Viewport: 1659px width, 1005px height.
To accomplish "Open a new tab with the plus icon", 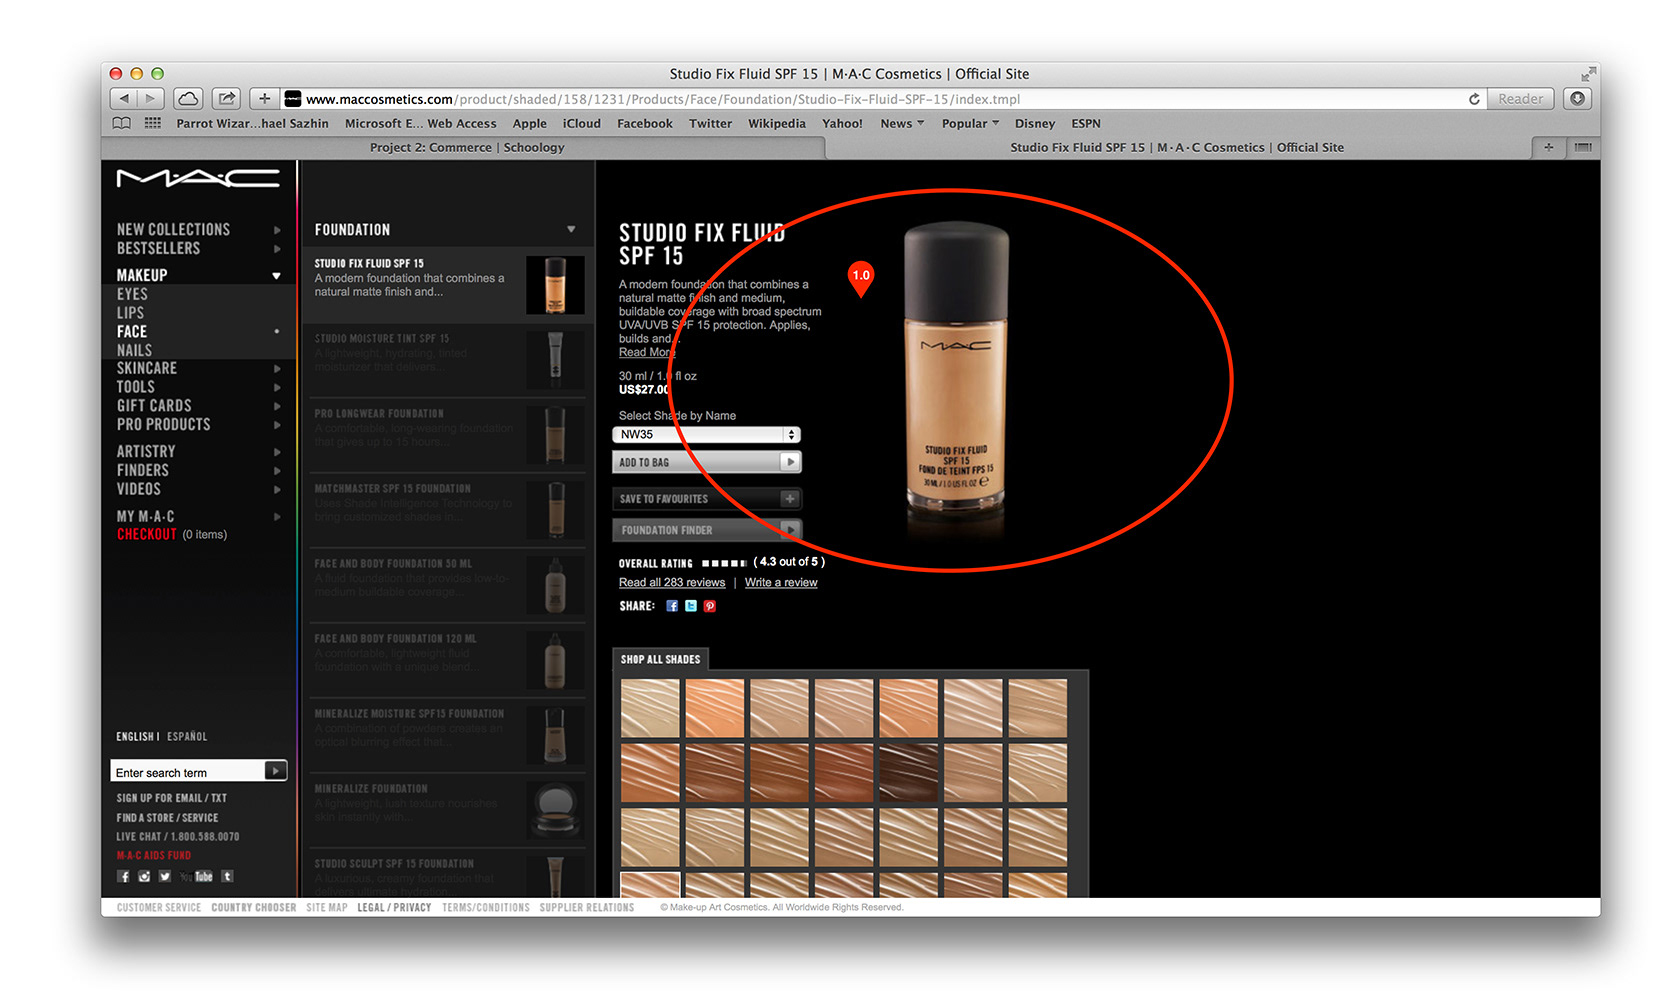I will [1548, 147].
